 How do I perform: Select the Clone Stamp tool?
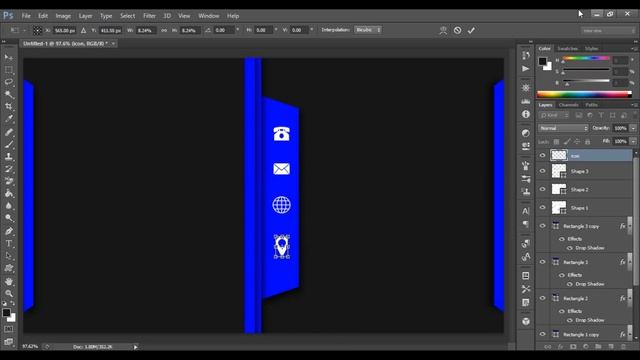[9, 156]
